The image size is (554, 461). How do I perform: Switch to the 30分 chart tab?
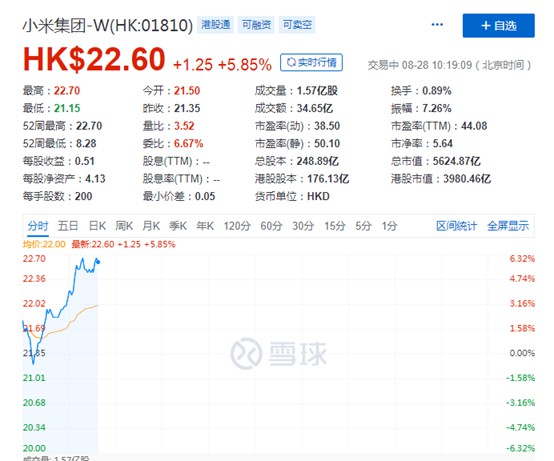tap(303, 226)
